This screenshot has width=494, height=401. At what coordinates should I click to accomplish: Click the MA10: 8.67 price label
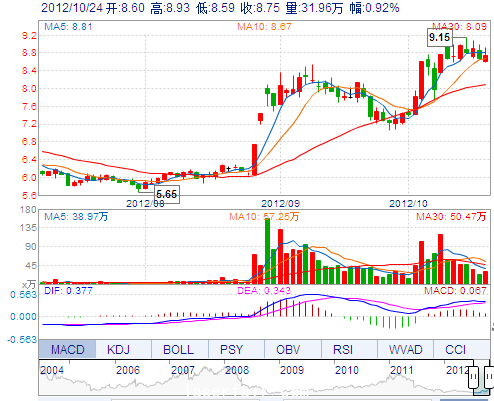264,27
